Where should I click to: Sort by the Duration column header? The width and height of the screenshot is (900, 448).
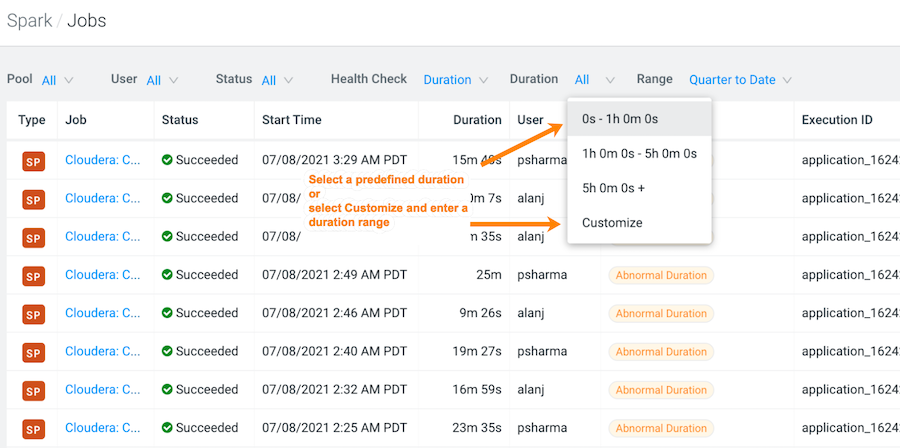tap(478, 120)
